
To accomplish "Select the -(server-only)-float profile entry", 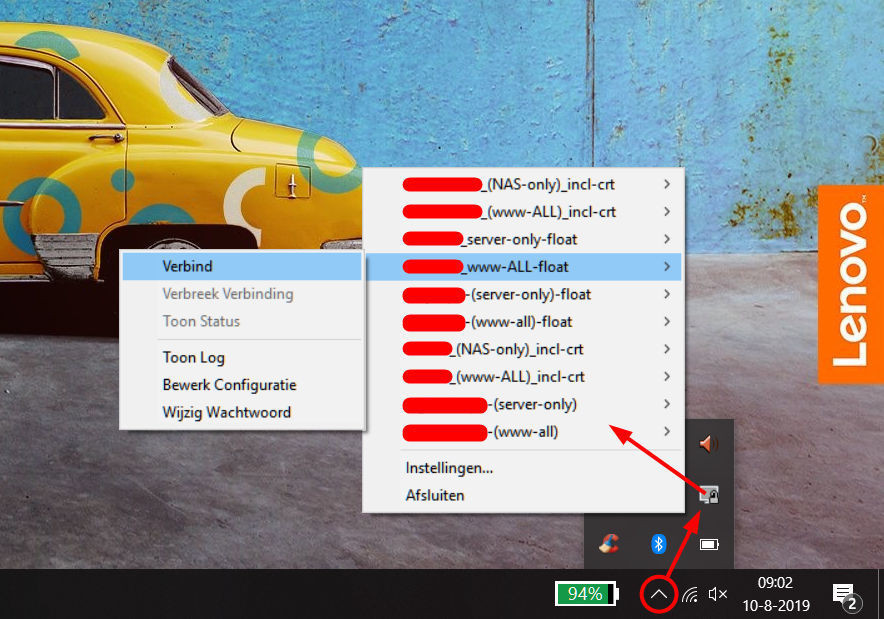I will (x=523, y=294).
